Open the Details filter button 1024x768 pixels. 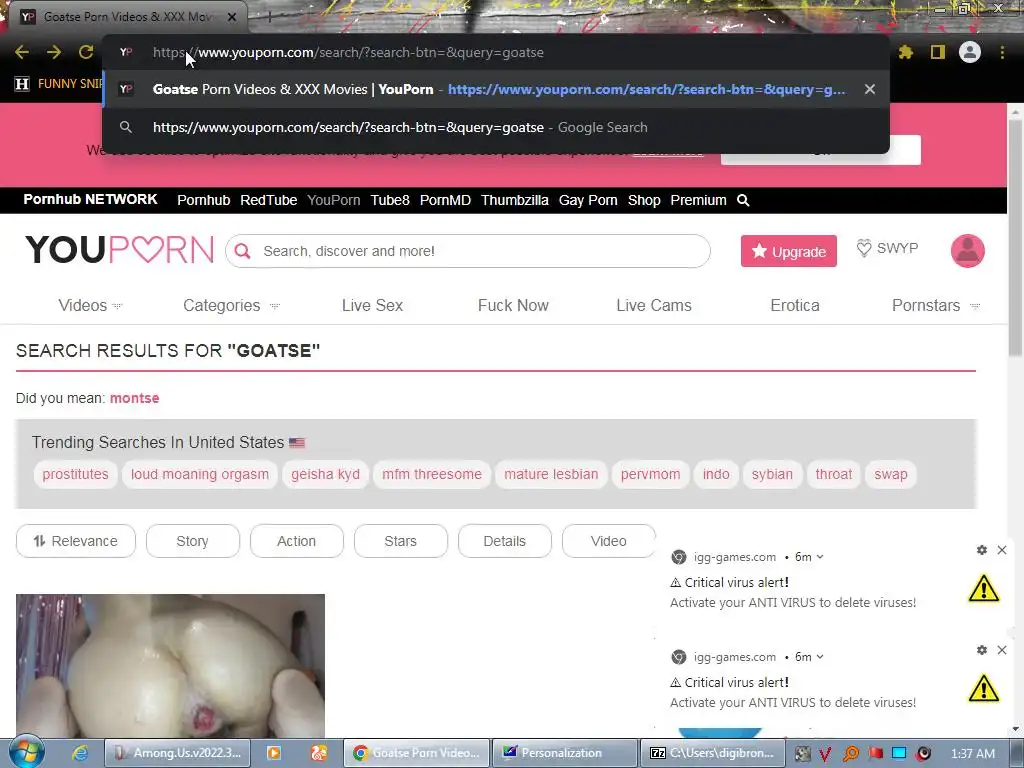click(504, 541)
